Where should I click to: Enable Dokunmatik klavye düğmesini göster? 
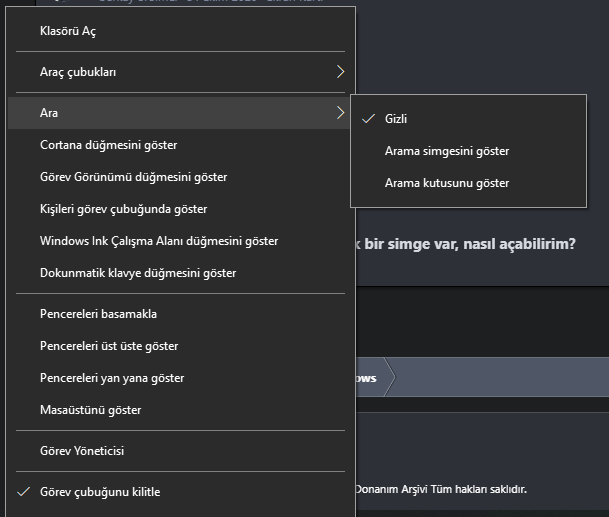click(x=138, y=273)
